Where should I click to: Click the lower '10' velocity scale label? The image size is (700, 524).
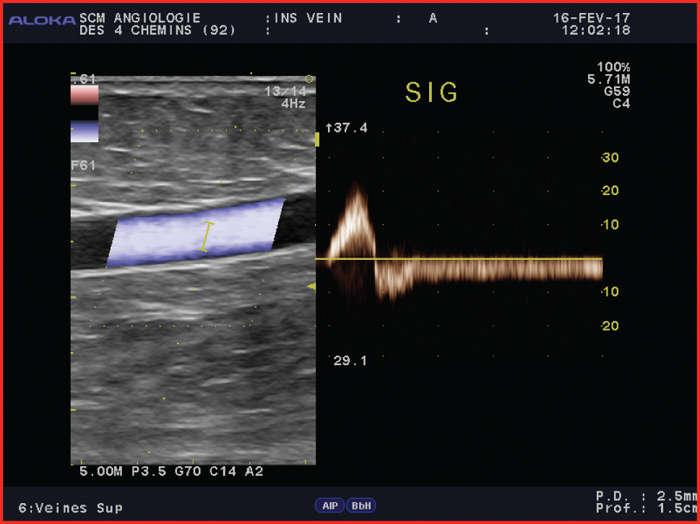tap(610, 292)
